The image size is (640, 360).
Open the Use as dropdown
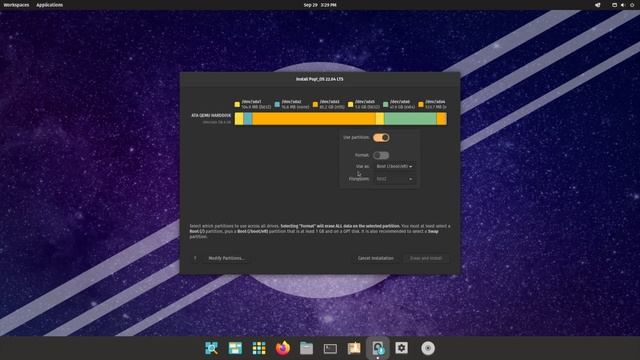coord(394,167)
